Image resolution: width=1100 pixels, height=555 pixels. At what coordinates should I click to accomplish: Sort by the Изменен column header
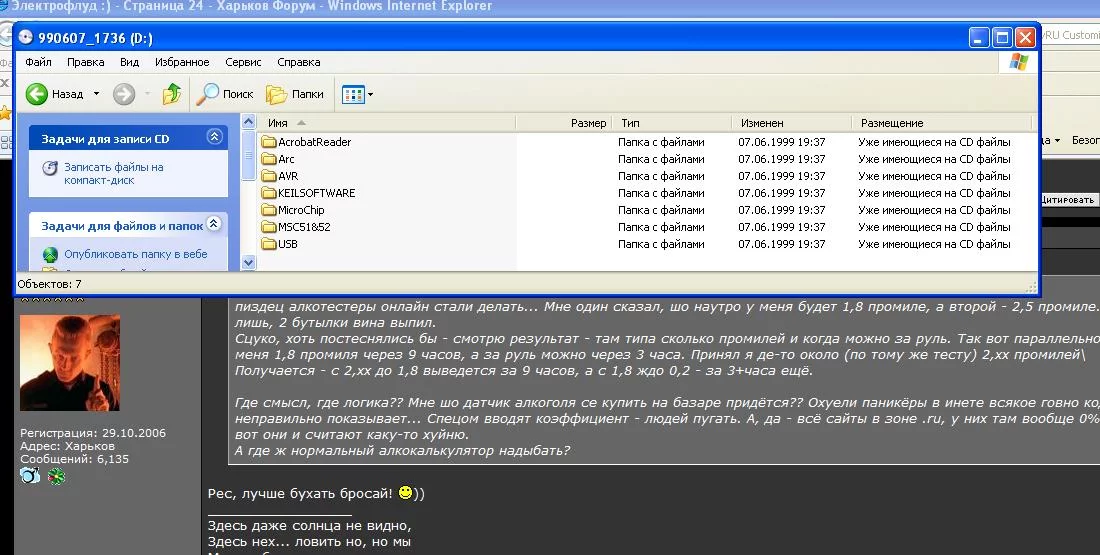click(762, 123)
